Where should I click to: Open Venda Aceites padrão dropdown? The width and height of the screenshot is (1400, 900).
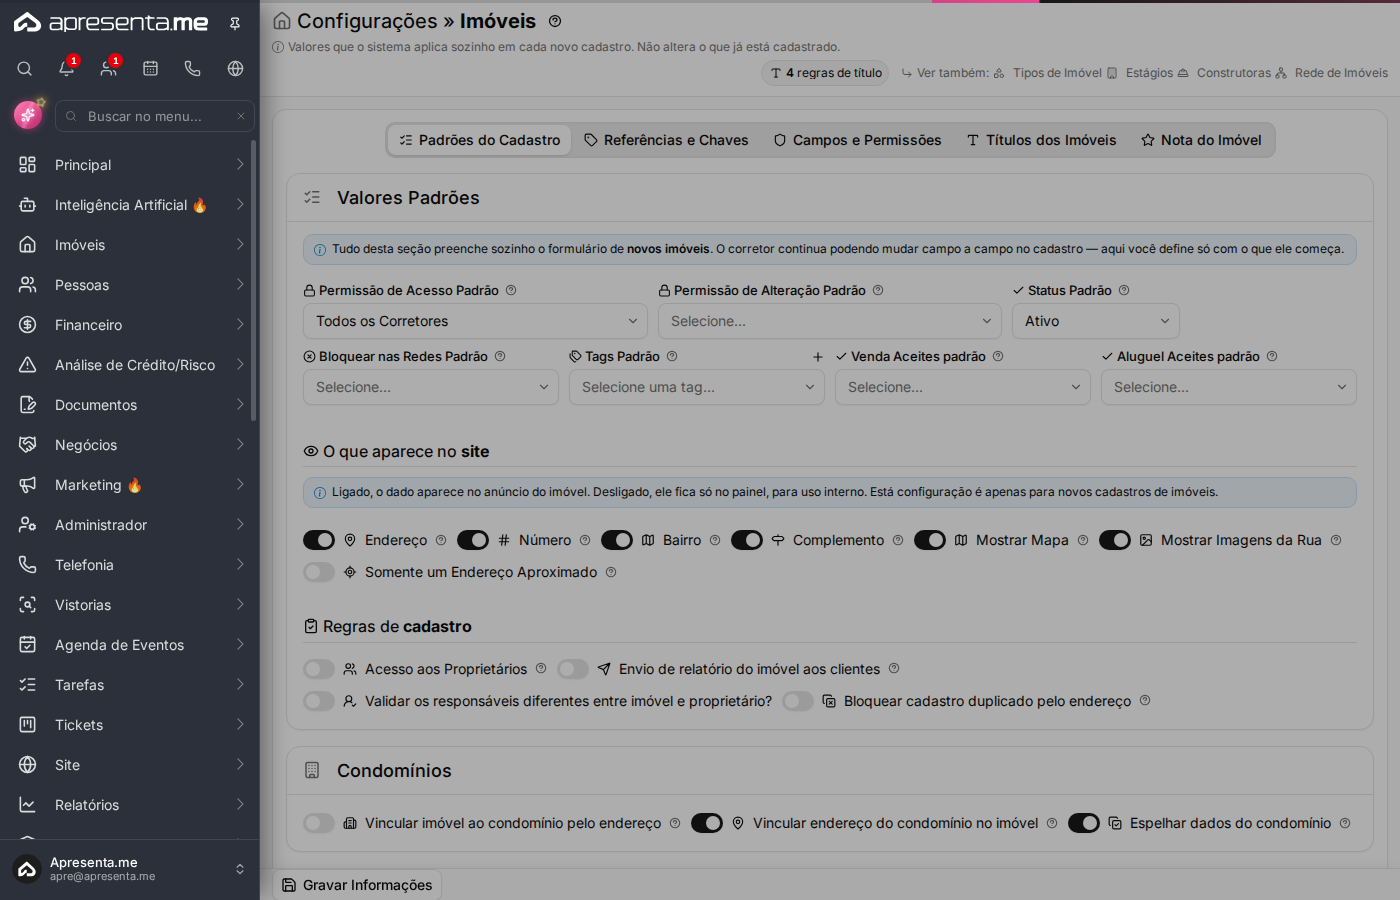tap(963, 387)
